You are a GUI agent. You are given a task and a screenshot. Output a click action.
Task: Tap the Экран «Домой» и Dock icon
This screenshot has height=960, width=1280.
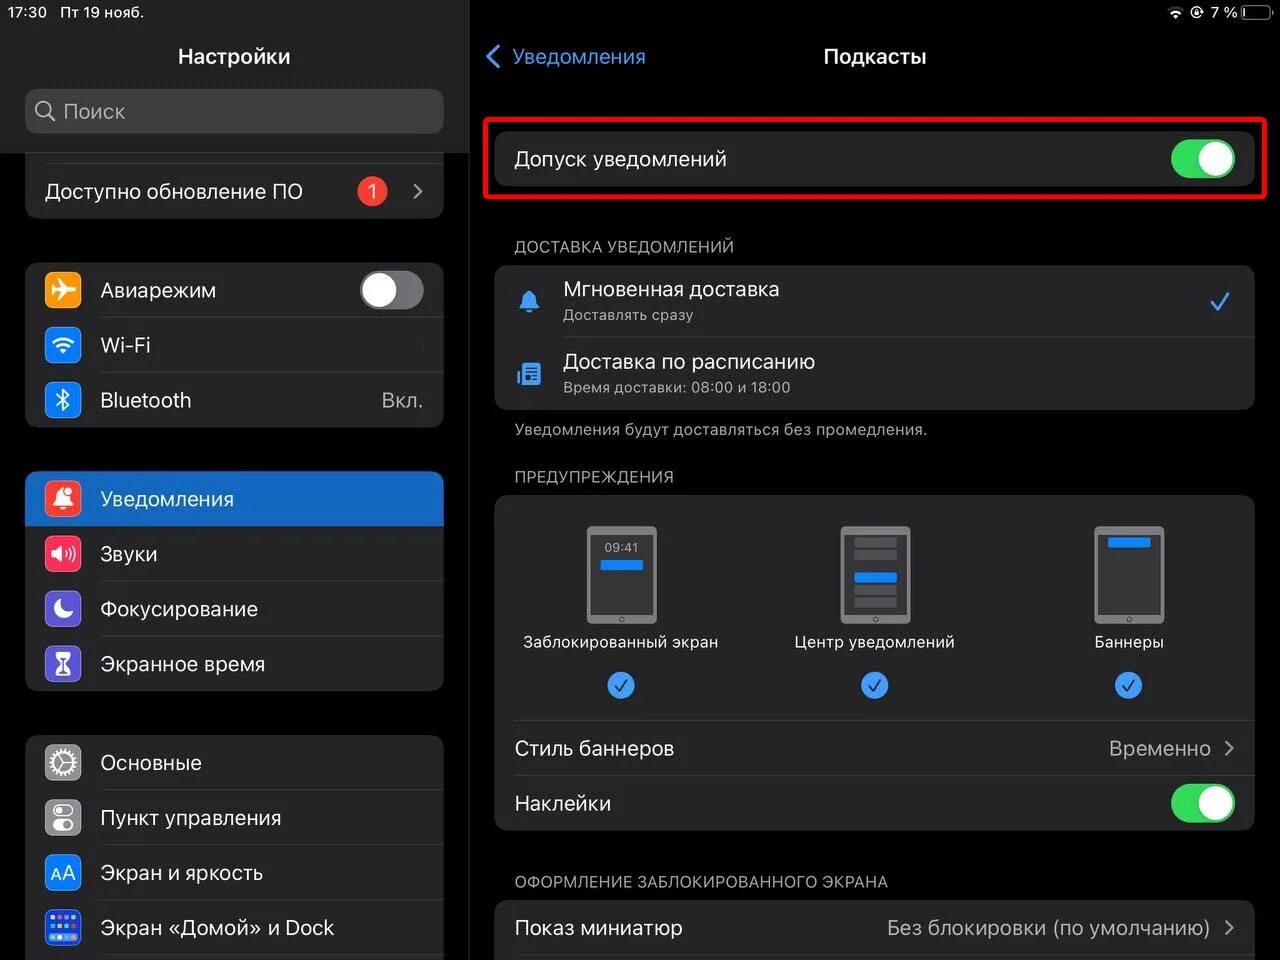coord(63,928)
